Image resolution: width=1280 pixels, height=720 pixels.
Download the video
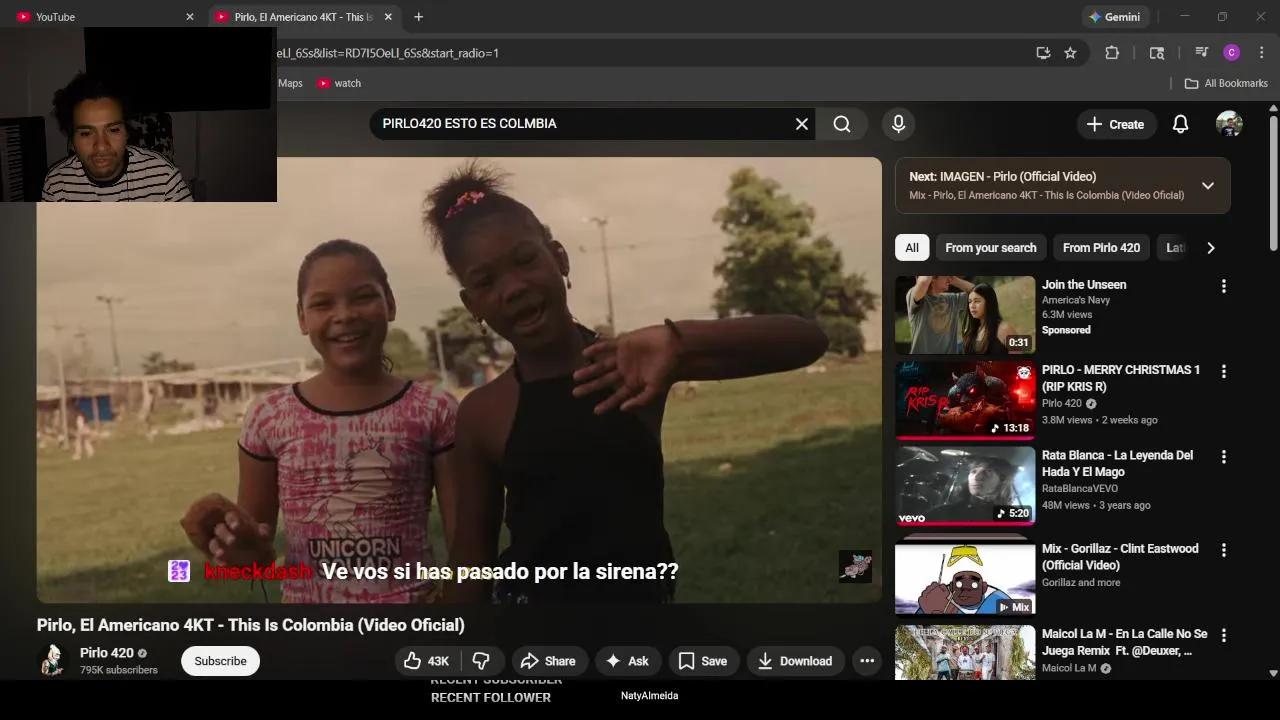pyautogui.click(x=795, y=661)
